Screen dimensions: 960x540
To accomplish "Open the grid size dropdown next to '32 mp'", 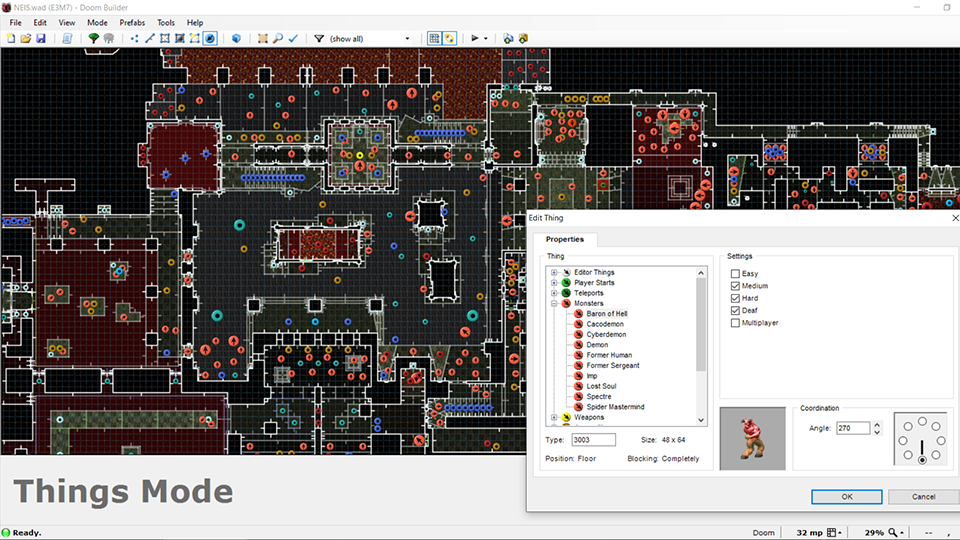I will coord(834,533).
